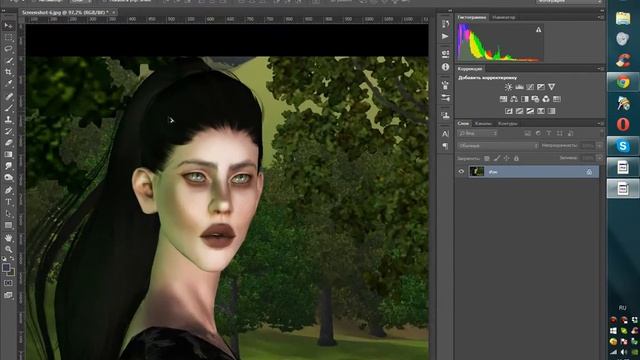Select the Pen tool

[x=8, y=190]
